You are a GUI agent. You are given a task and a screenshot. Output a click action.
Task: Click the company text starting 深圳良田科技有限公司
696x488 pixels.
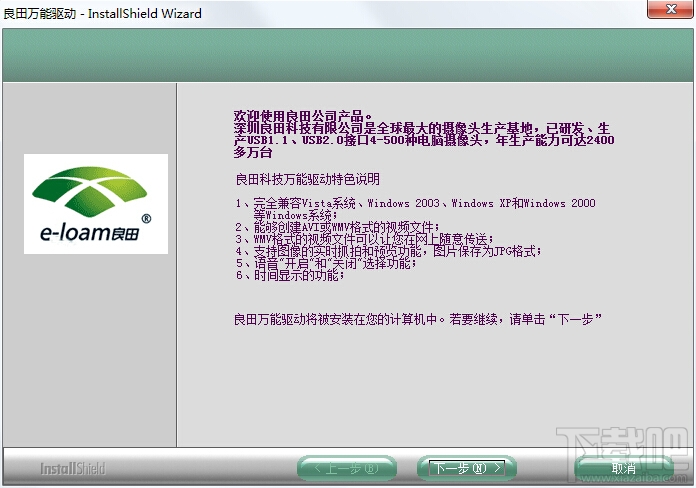[424, 141]
